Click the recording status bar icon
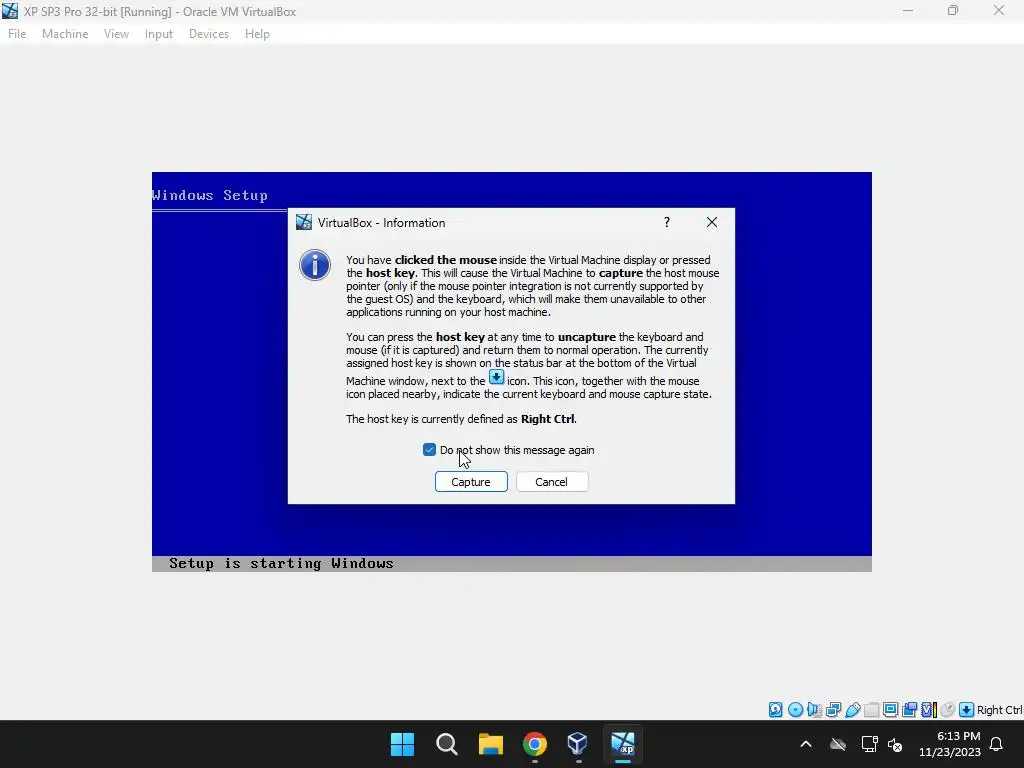This screenshot has height=768, width=1024. pos(909,709)
